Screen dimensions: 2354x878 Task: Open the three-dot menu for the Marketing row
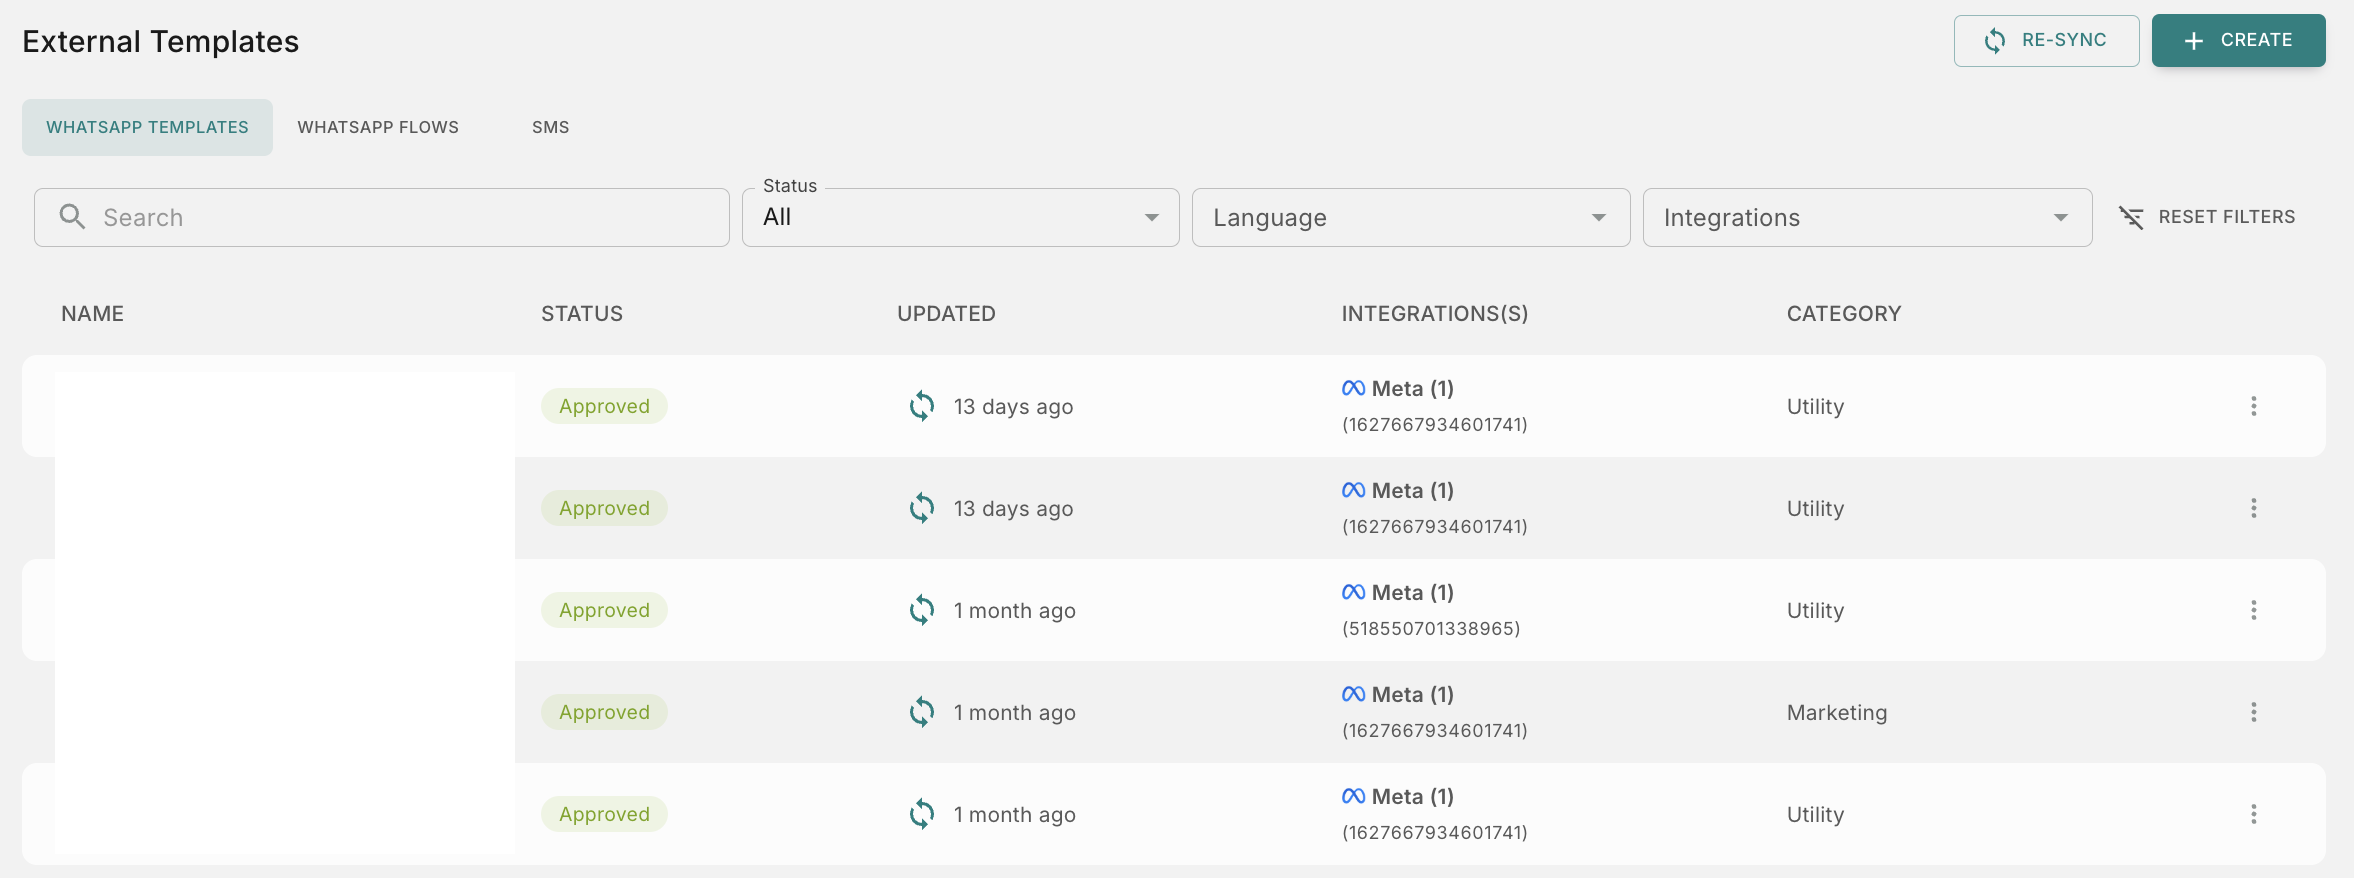click(2253, 712)
